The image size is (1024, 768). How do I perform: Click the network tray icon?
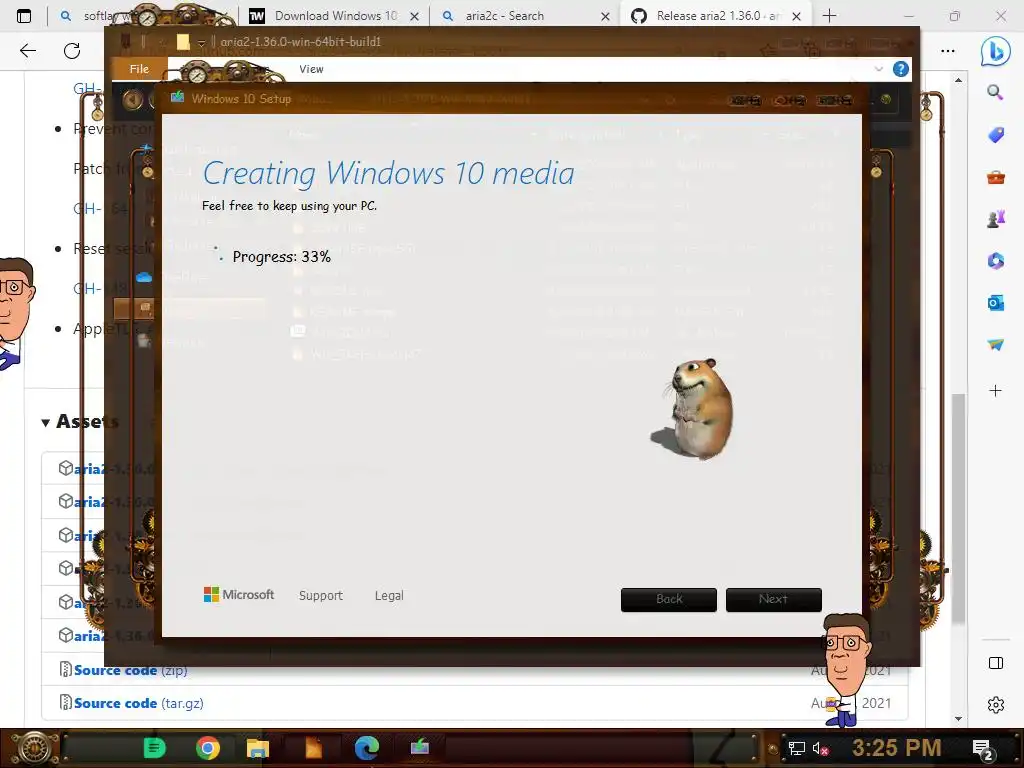pos(797,748)
